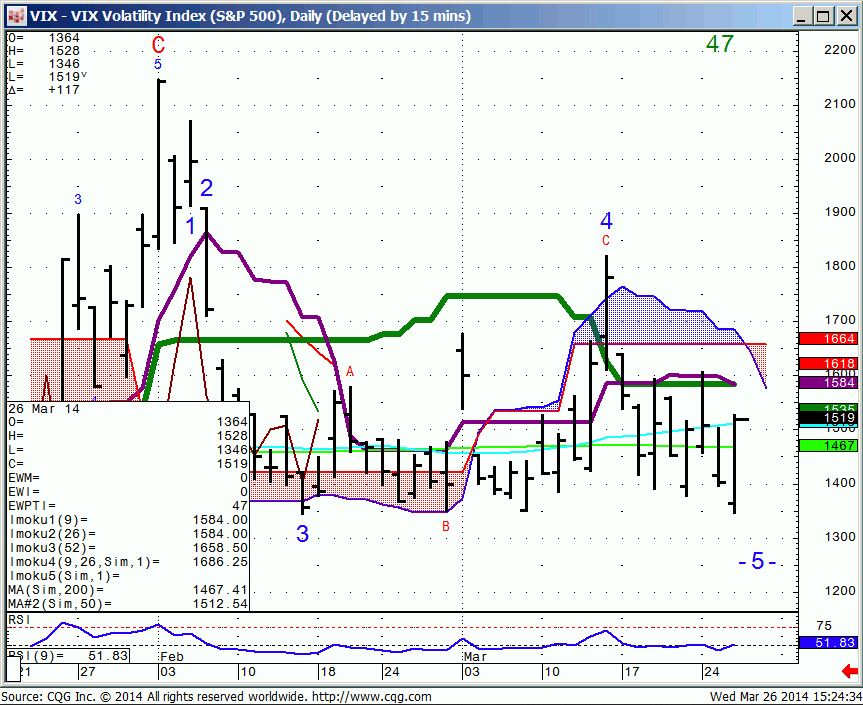The height and width of the screenshot is (705, 863).
Task: Click the red left-pointing arrow icon
Action: point(849,671)
